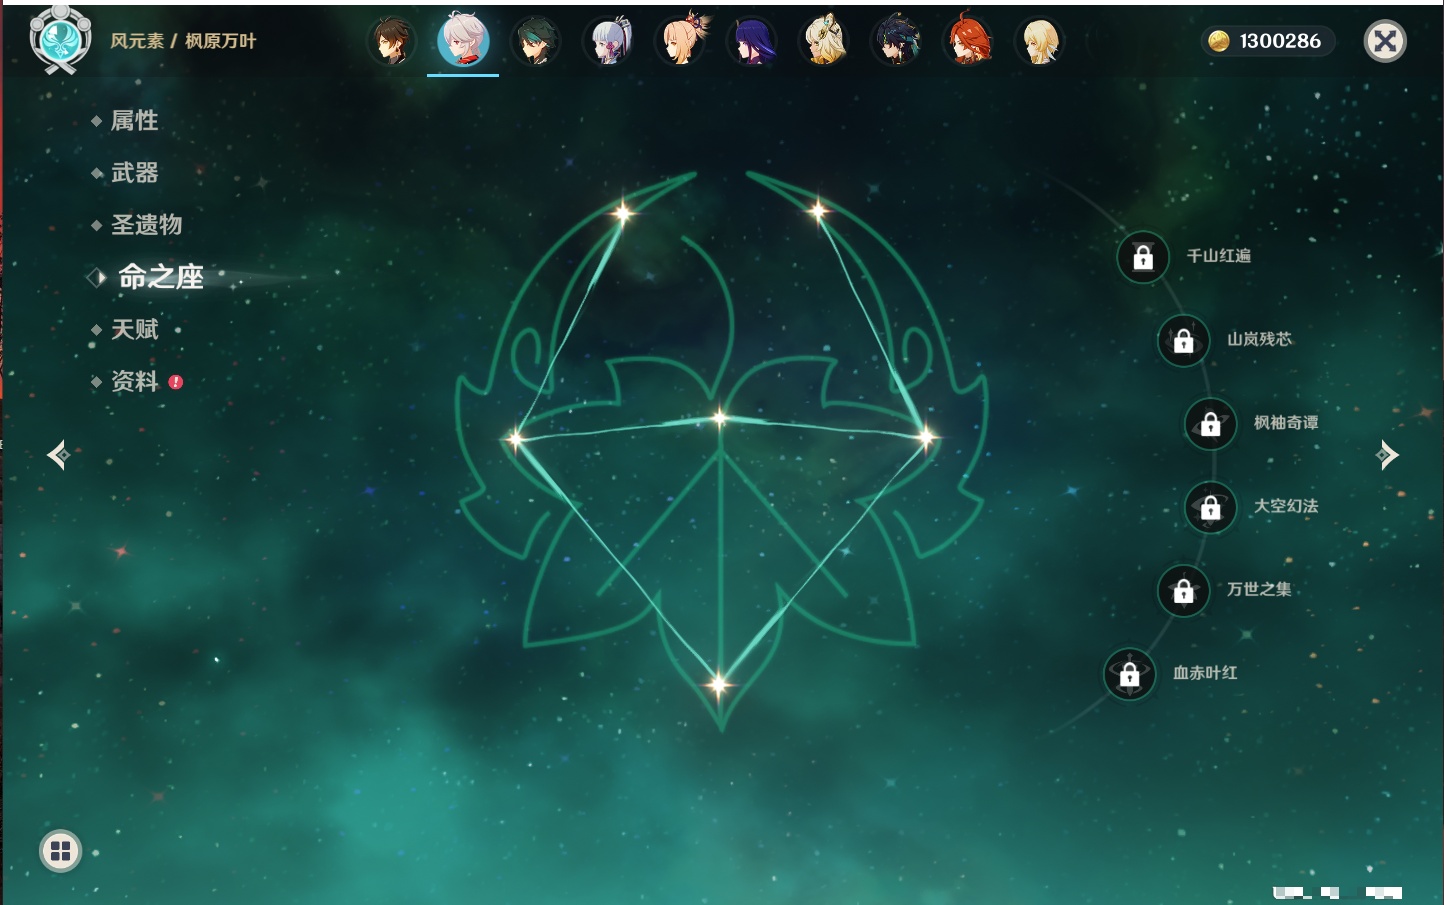
Task: Switch to previous character with left arrow
Action: [x=58, y=455]
